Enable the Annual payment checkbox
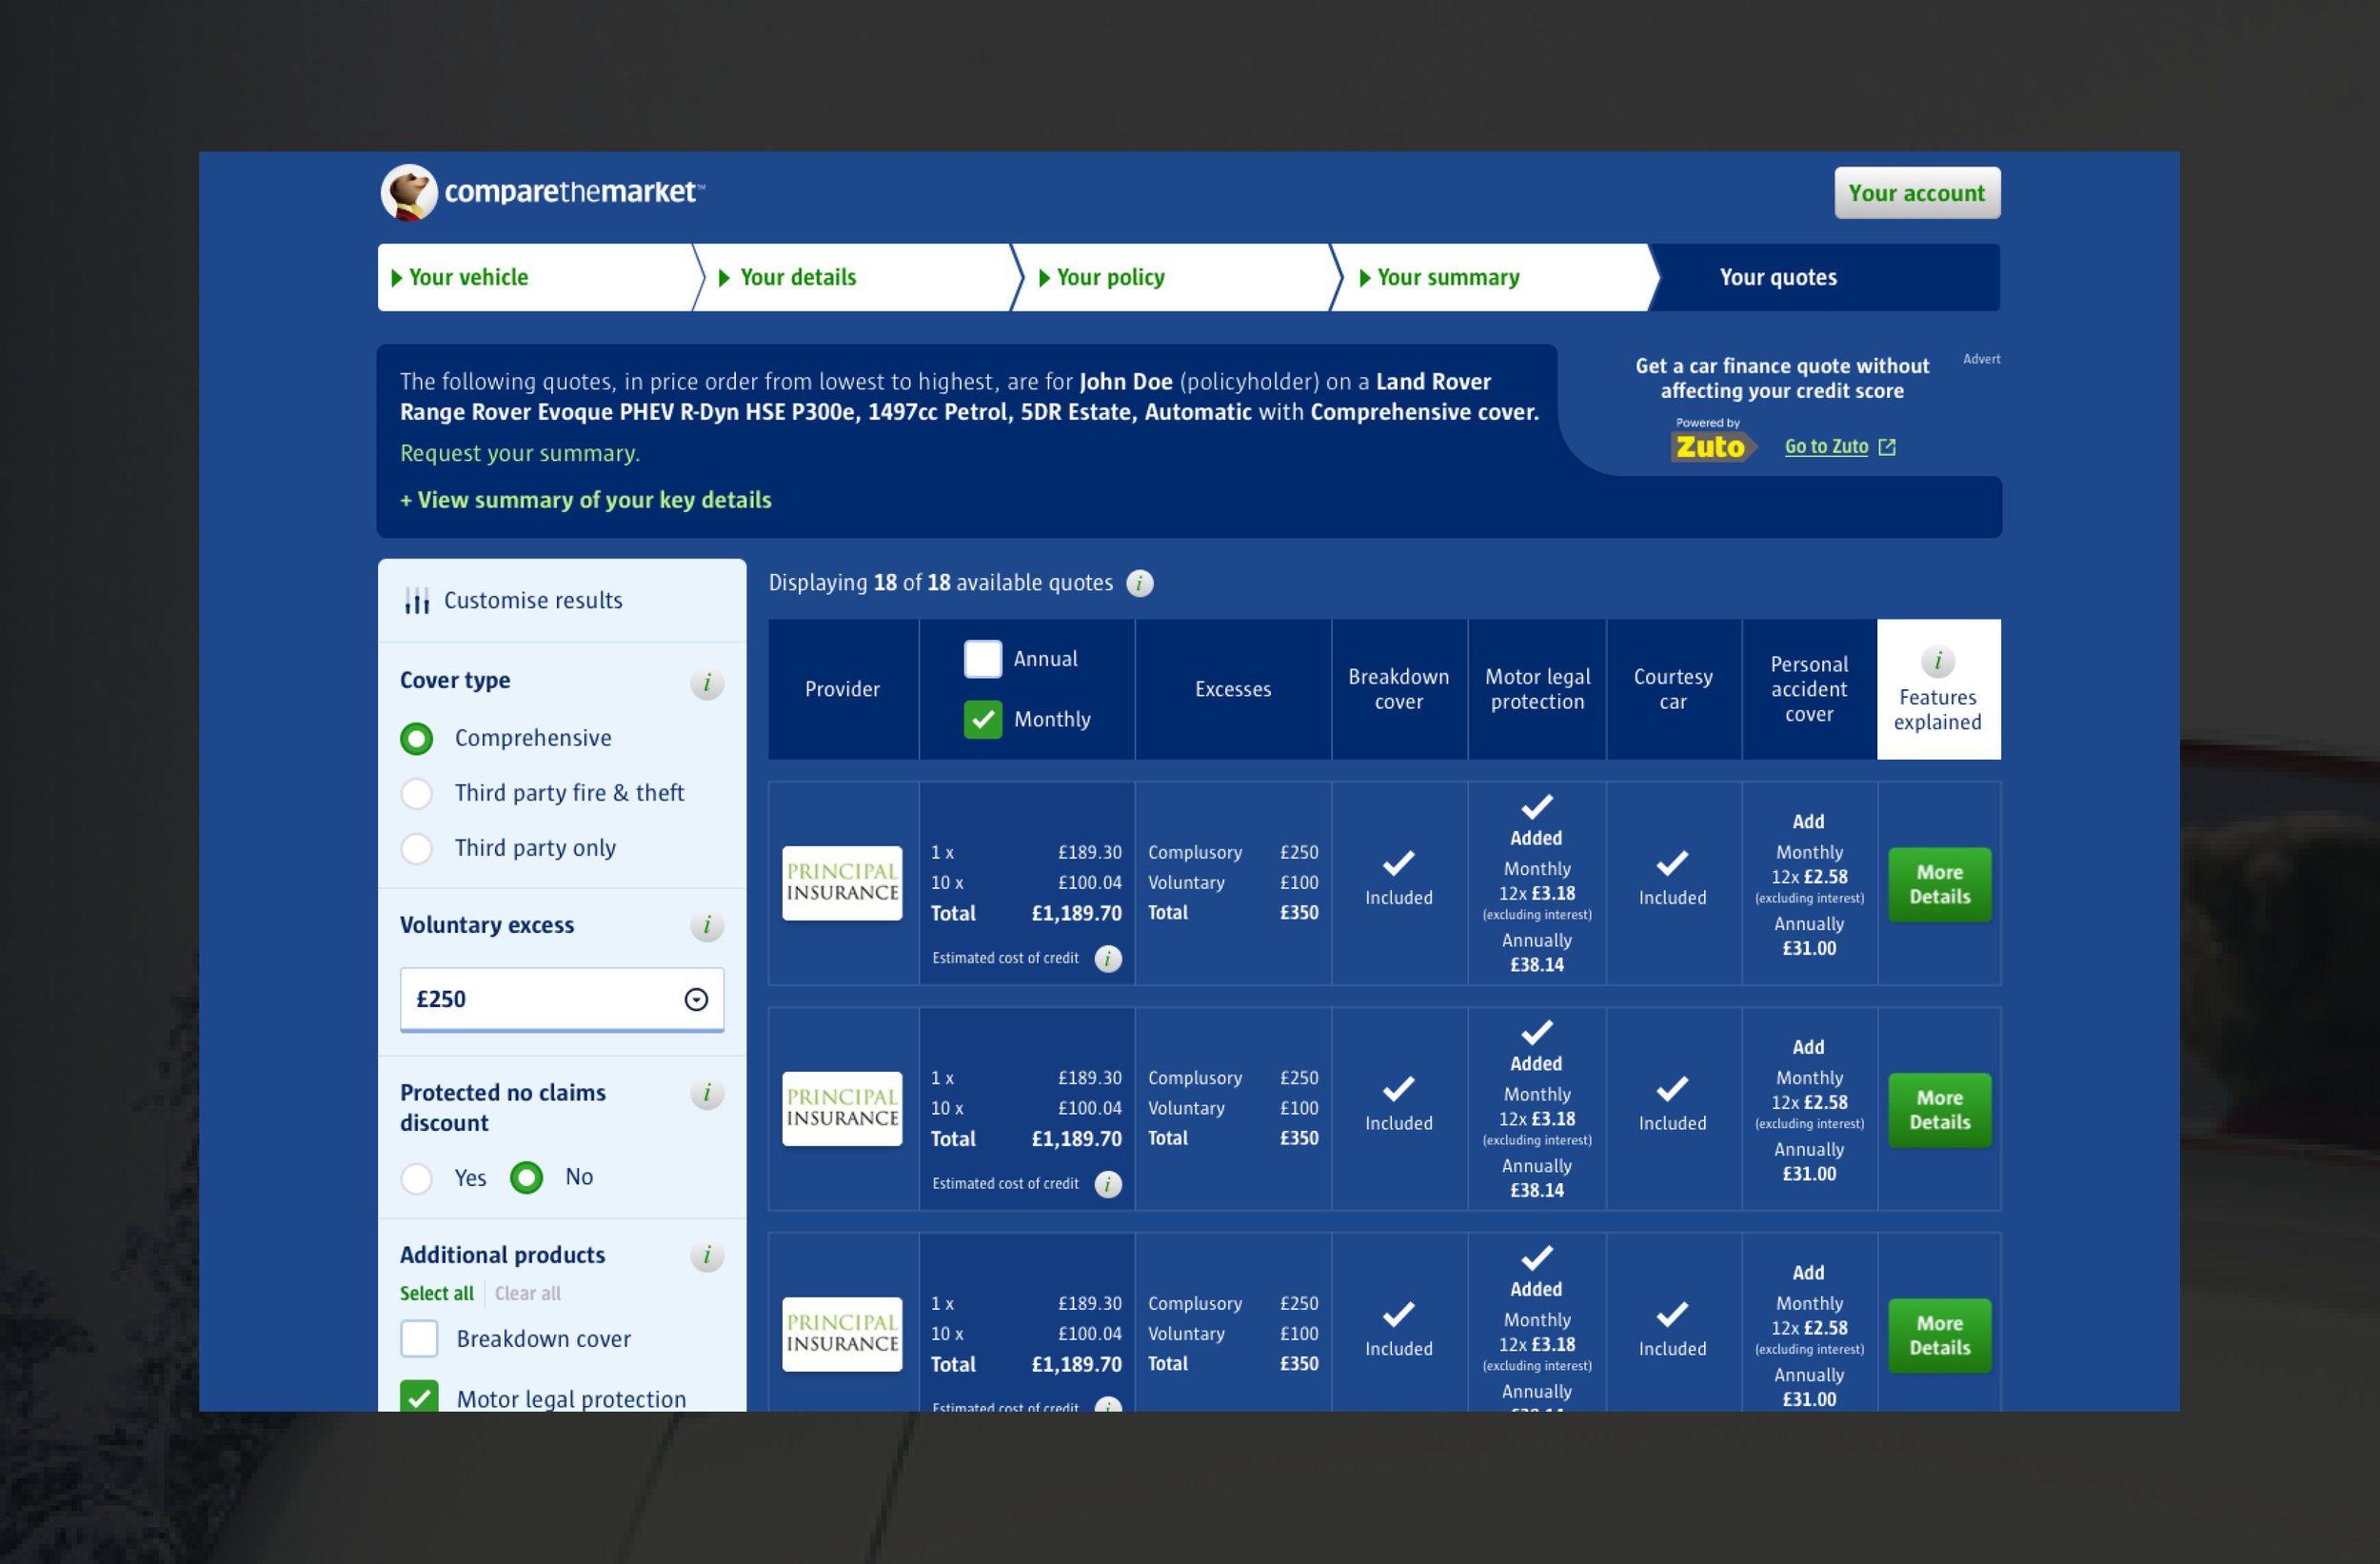Image resolution: width=2380 pixels, height=1564 pixels. pyautogui.click(x=982, y=659)
